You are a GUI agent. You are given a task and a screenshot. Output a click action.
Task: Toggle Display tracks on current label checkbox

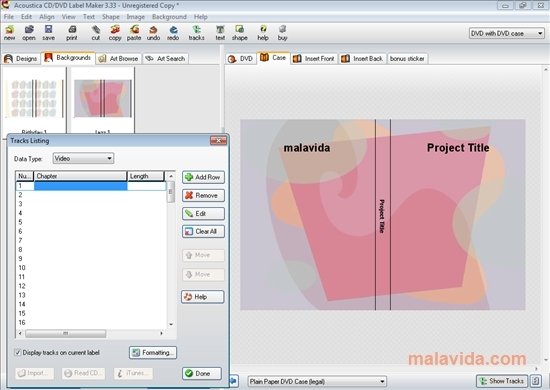click(18, 352)
